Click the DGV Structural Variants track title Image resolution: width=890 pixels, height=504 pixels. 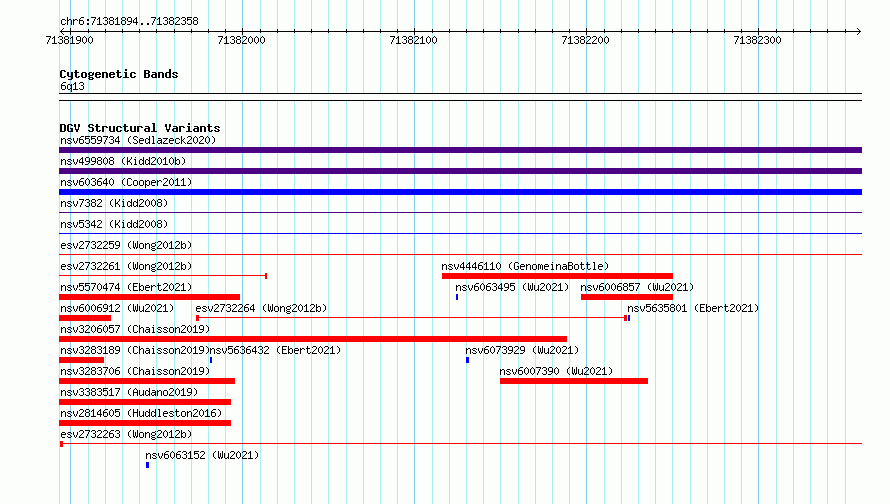140,128
